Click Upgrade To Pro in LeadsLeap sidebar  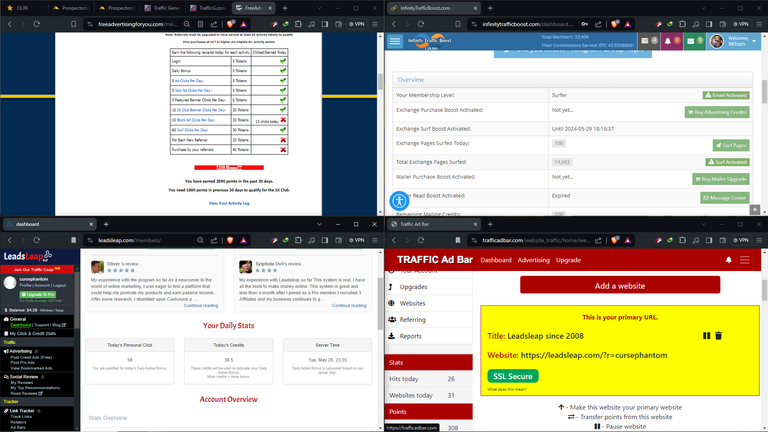click(x=37, y=294)
